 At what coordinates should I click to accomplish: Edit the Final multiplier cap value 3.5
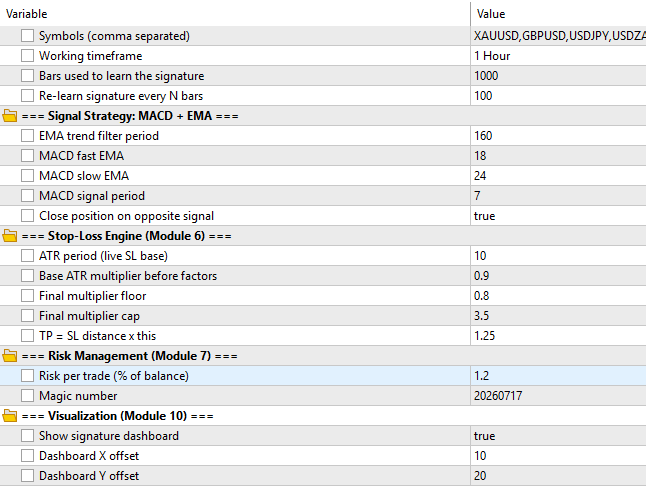pos(558,316)
